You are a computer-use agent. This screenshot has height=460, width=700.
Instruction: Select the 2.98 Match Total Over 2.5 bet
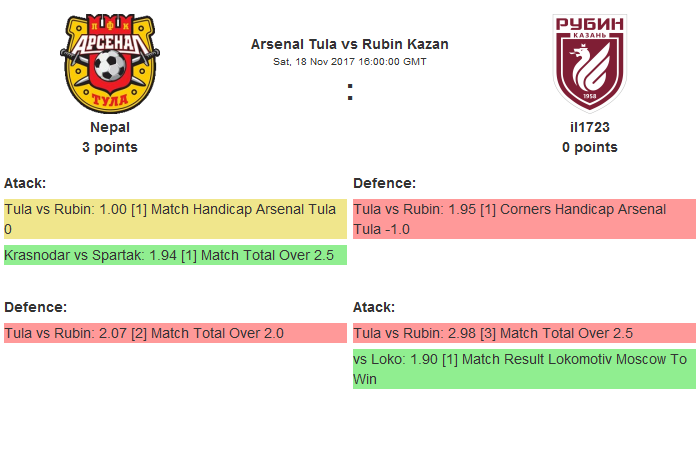click(524, 333)
